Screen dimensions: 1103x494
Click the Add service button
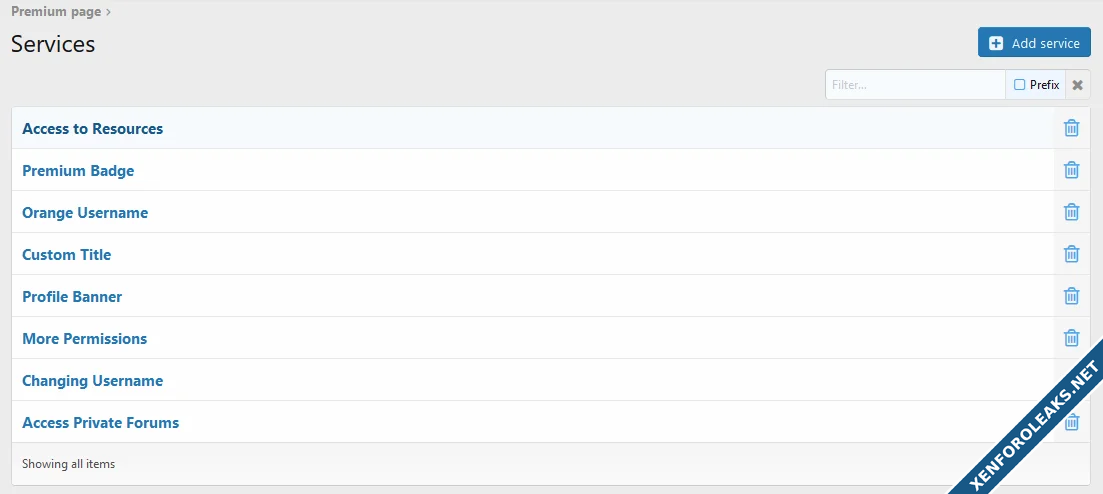pyautogui.click(x=1034, y=43)
